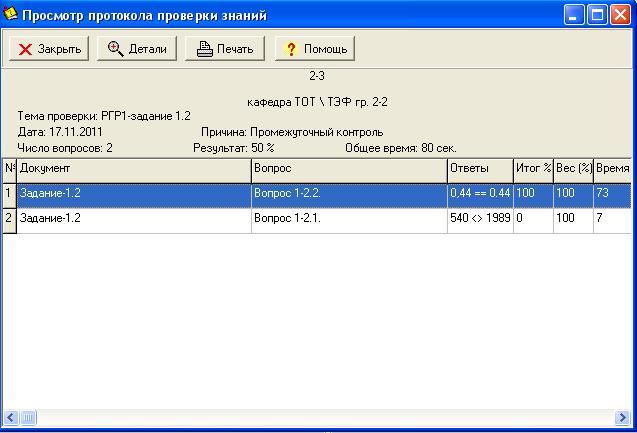Click the № column header

pos(9,171)
